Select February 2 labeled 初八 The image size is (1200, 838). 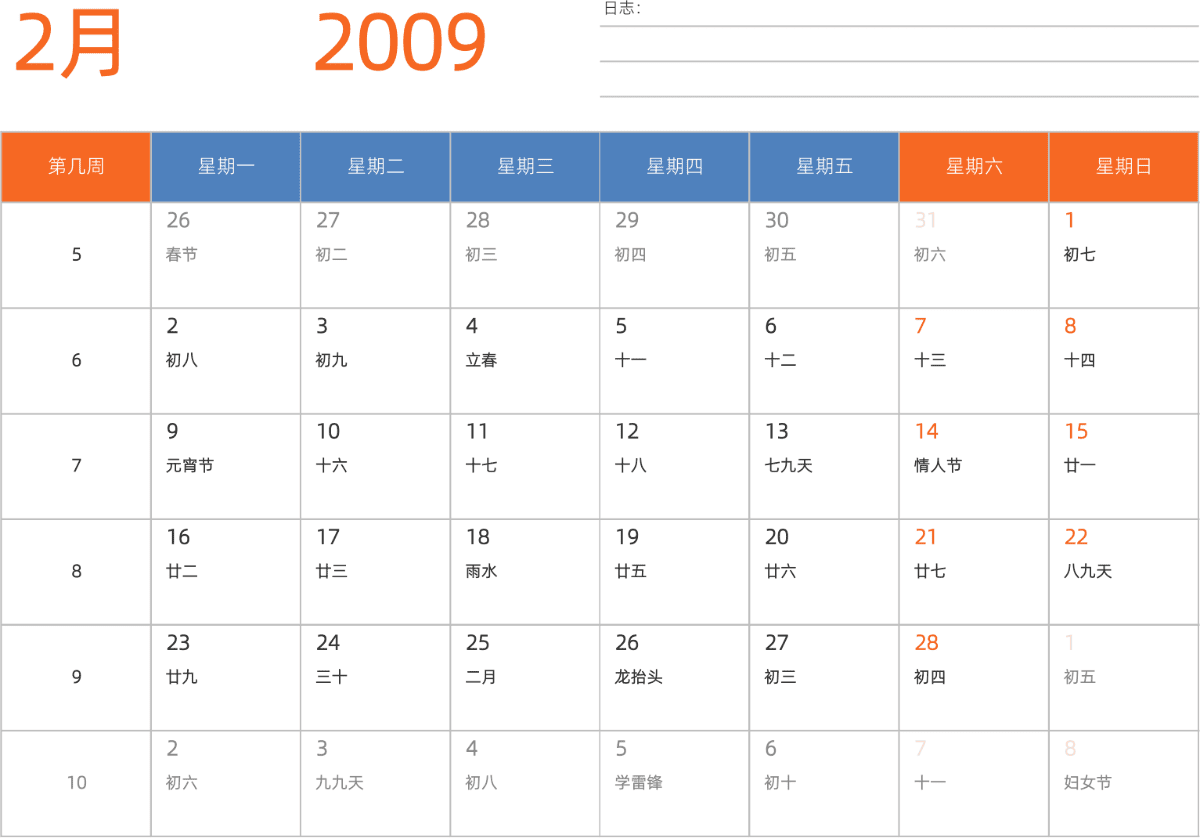[226, 361]
